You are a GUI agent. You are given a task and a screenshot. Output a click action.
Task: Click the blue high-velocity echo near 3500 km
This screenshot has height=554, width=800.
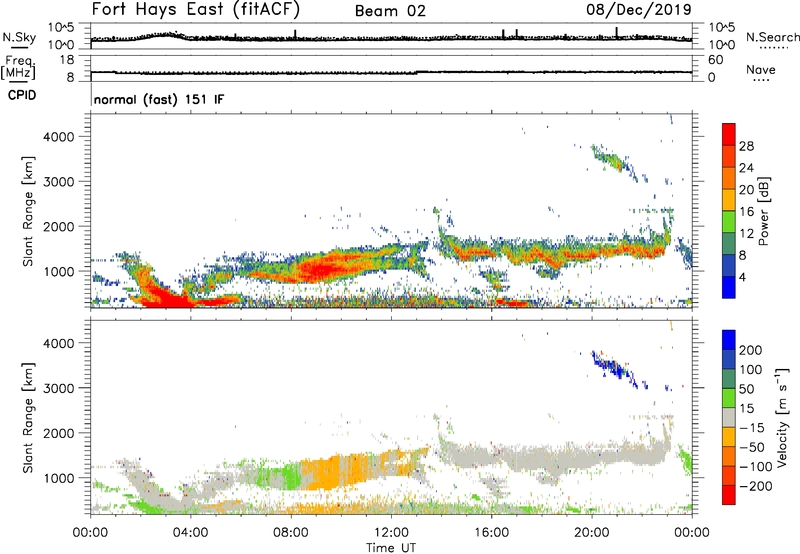[613, 366]
